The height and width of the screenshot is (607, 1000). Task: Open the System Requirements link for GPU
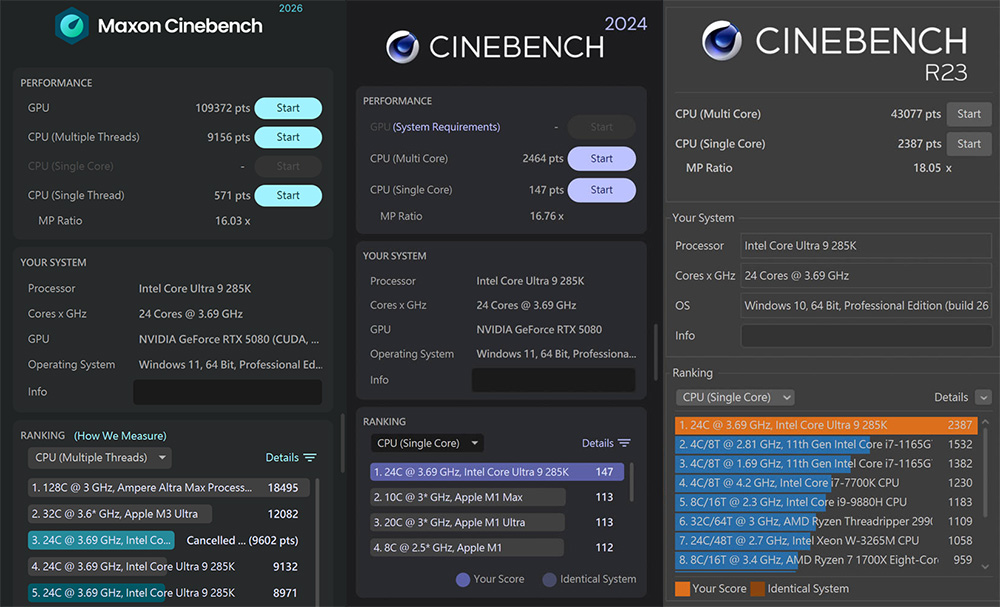[x=446, y=127]
